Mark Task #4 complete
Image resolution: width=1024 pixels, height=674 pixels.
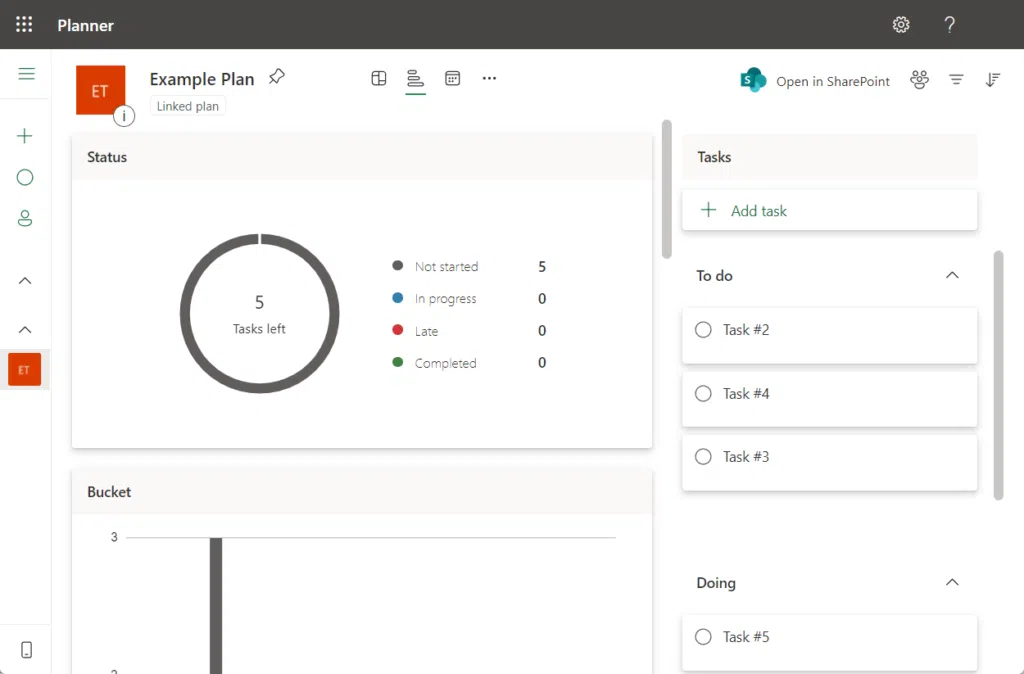point(703,394)
